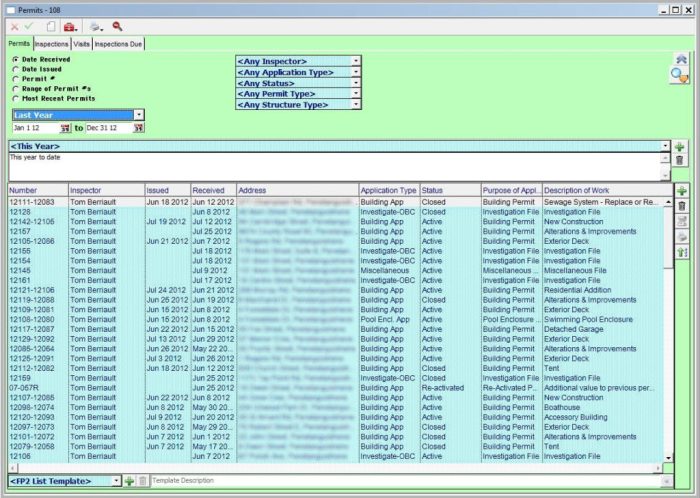Viewport: 700px width, 498px height.
Task: Click the horizontal scrollbar left arrow
Action: [x=12, y=468]
